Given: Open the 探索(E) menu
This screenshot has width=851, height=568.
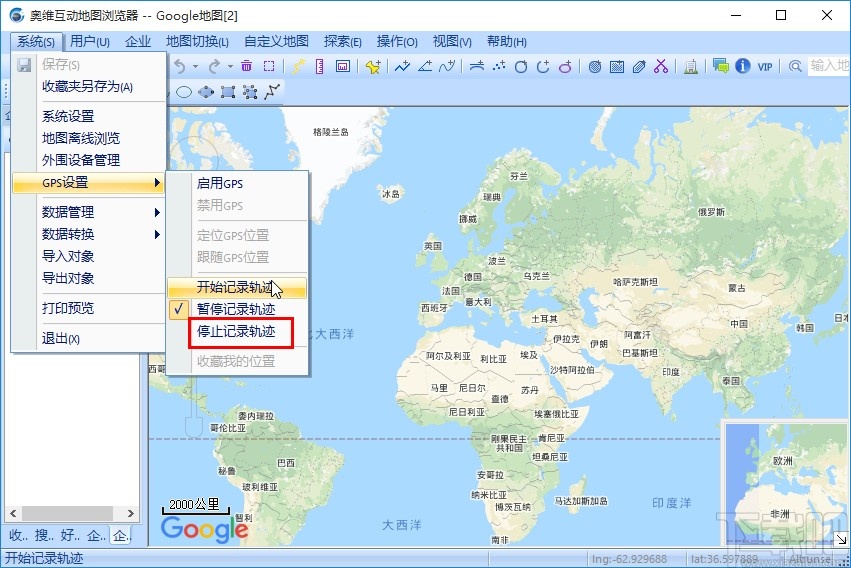Looking at the screenshot, I should coord(342,42).
